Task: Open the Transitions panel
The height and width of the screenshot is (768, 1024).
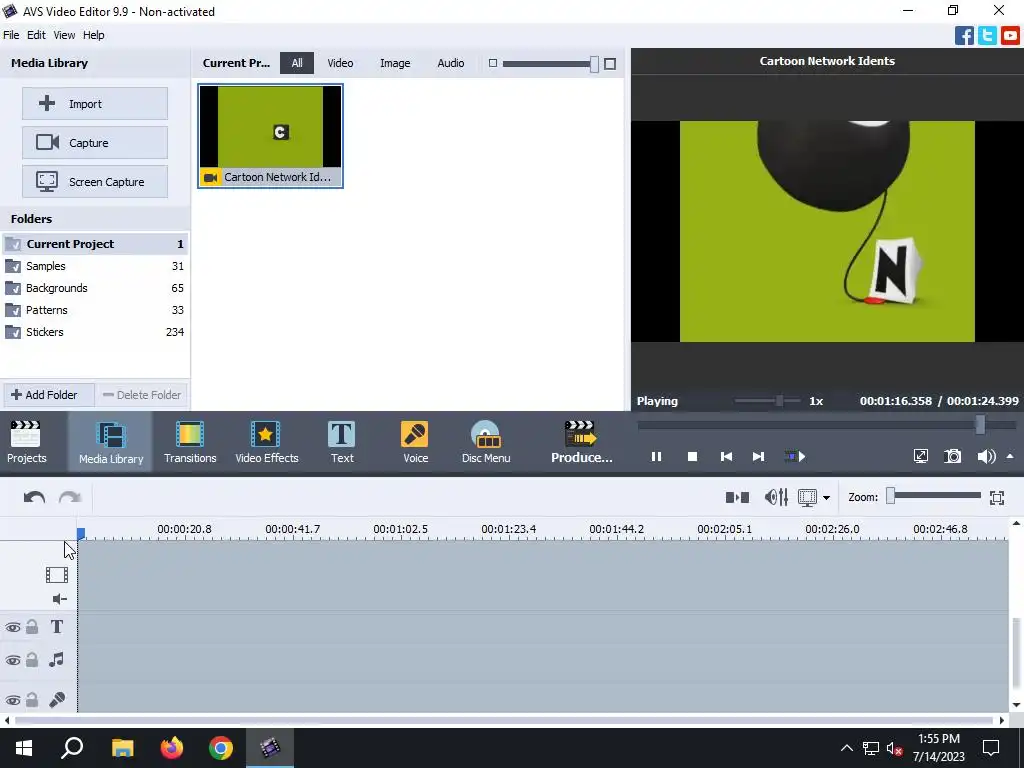Action: pyautogui.click(x=190, y=442)
